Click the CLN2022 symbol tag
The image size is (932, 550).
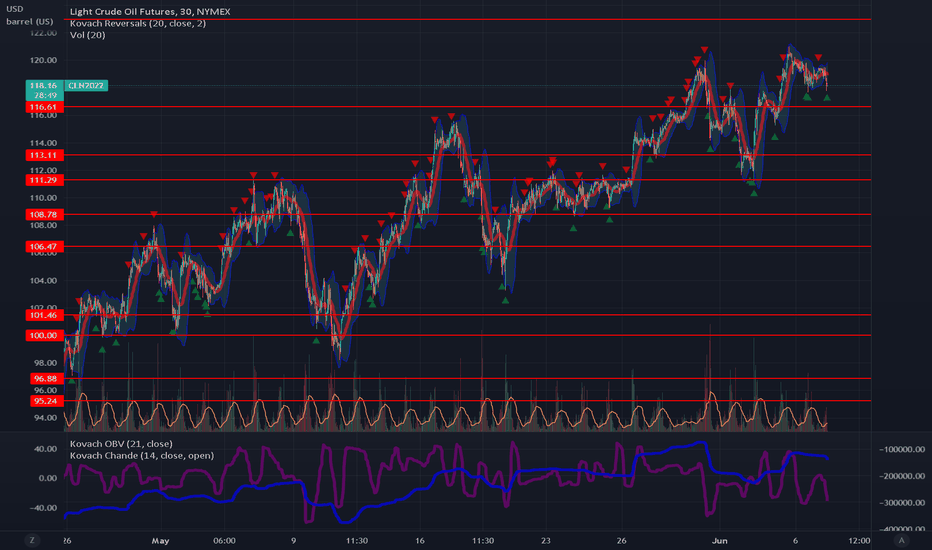coord(86,86)
